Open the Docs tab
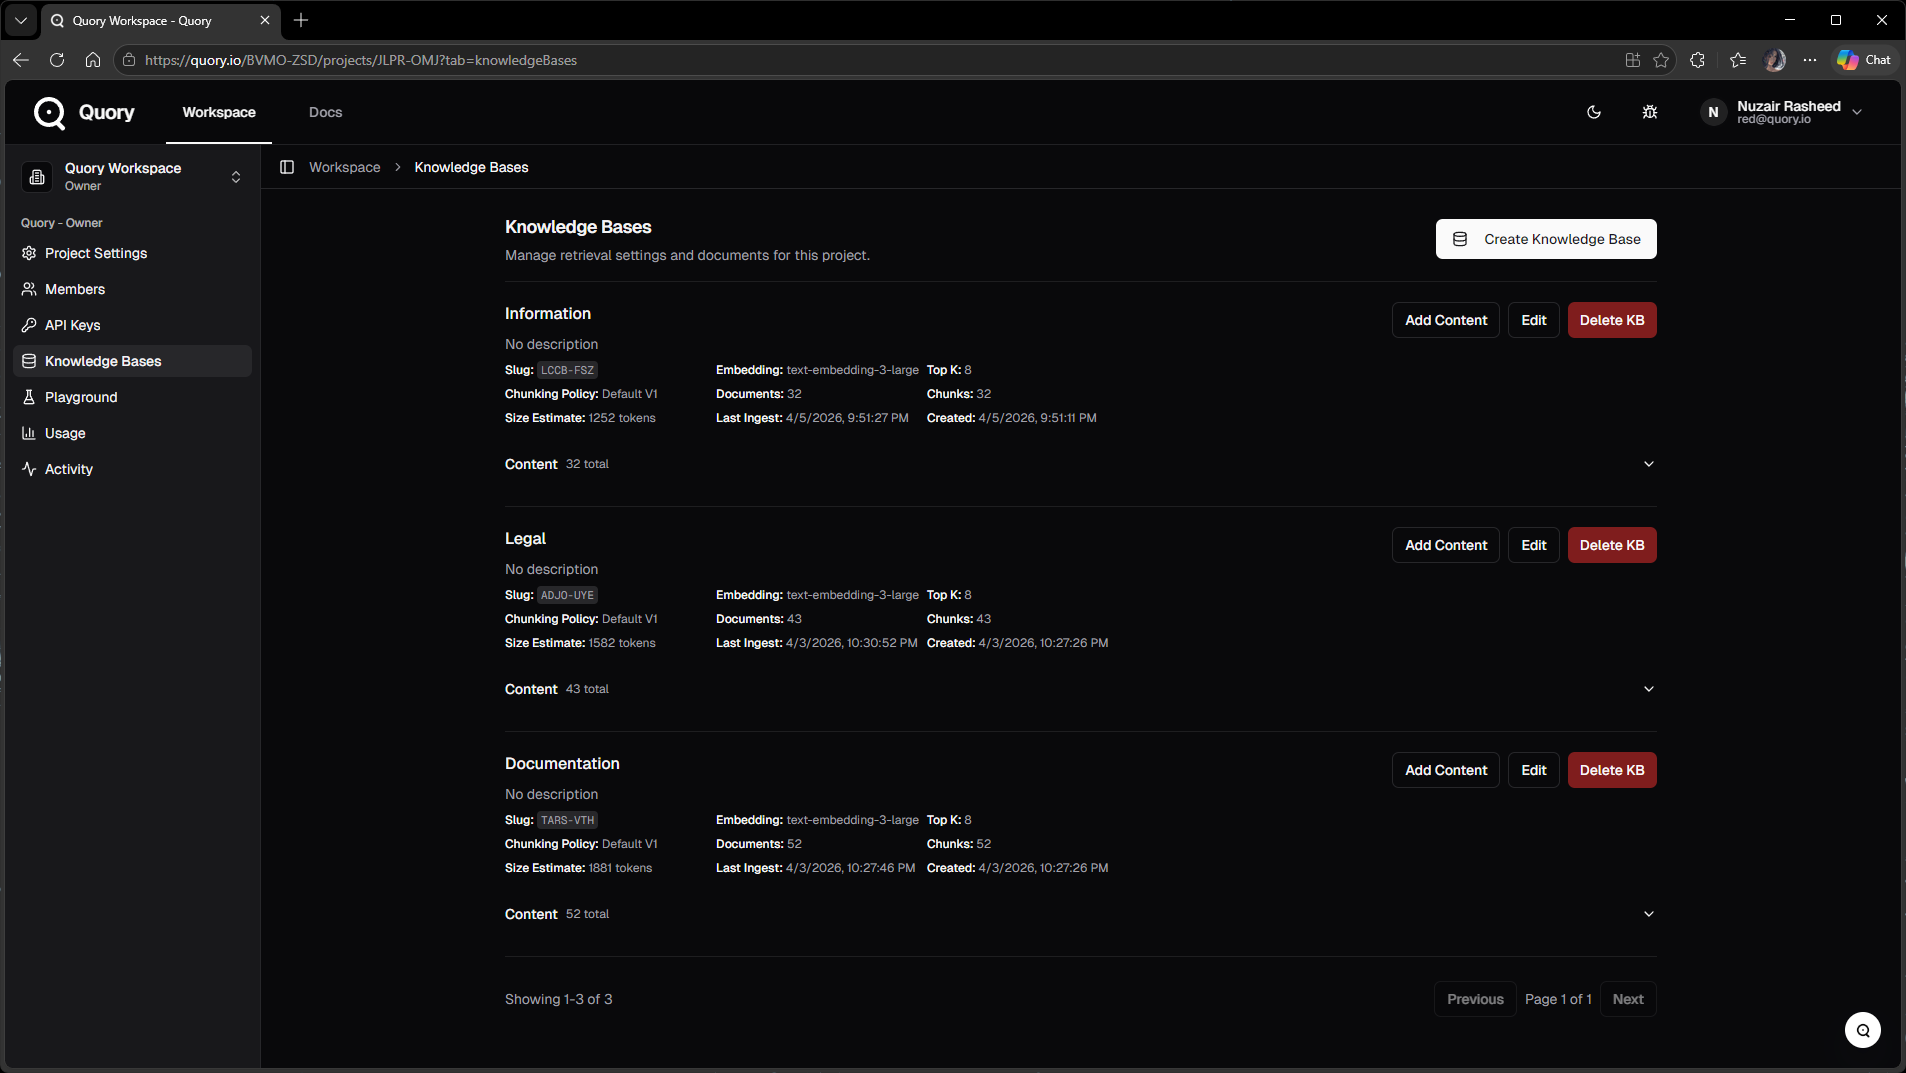Image resolution: width=1906 pixels, height=1073 pixels. pos(325,112)
